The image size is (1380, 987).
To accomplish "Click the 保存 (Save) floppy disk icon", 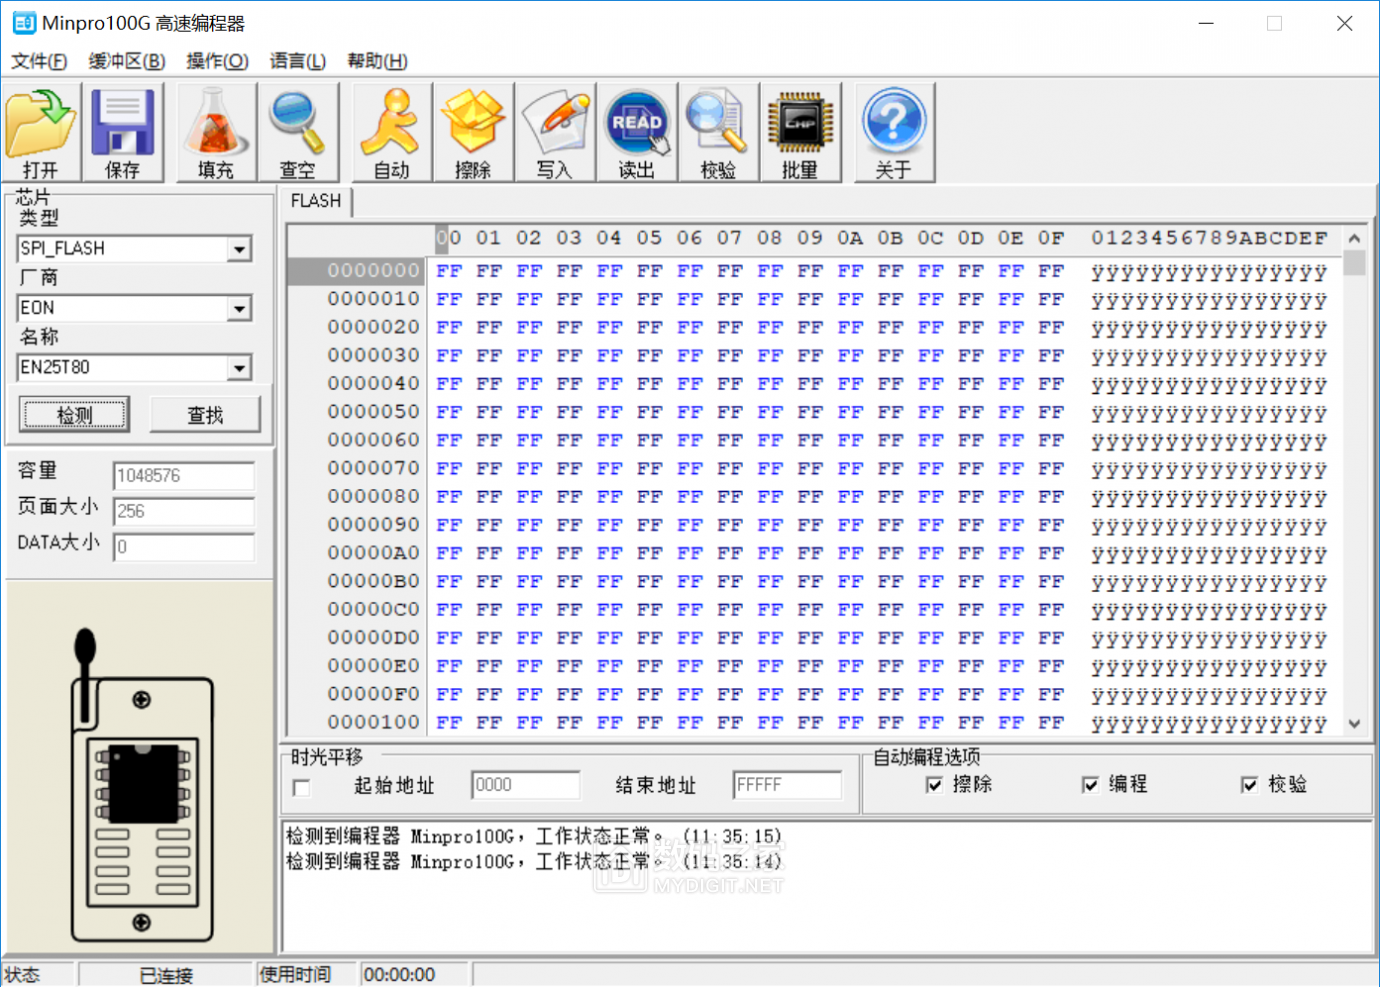I will coord(123,133).
